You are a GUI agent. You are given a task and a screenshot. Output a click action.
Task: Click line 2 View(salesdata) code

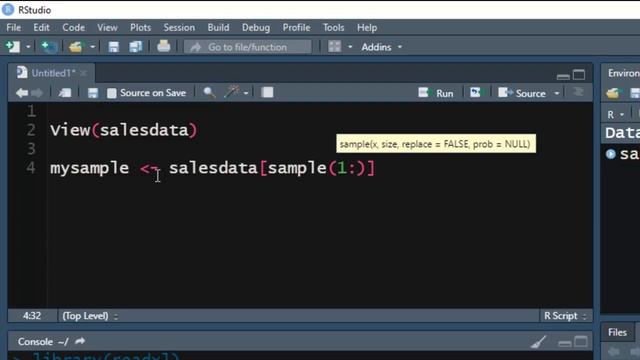pyautogui.click(x=124, y=130)
